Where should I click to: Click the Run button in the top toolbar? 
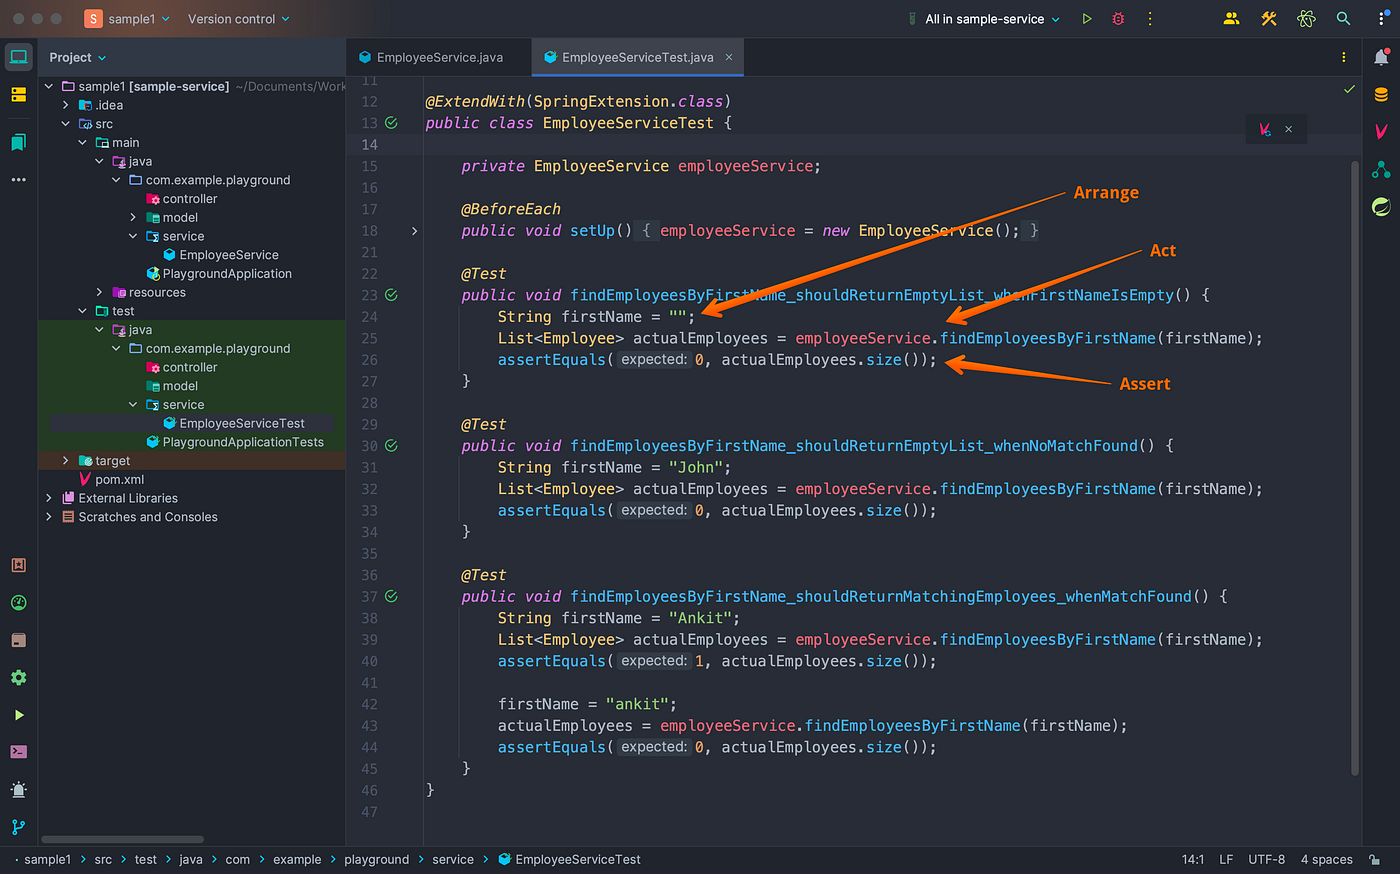(1087, 19)
